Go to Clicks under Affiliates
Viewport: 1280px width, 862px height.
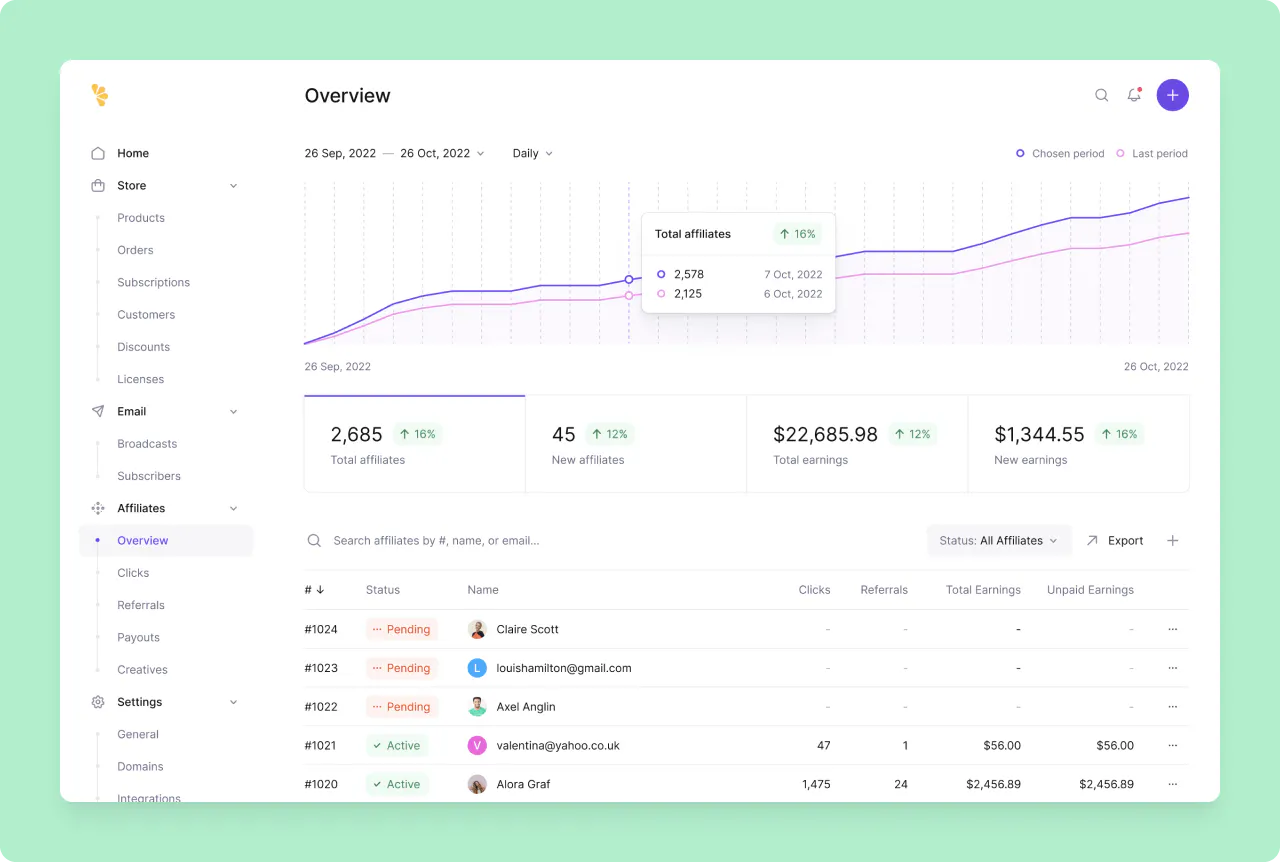[x=132, y=572]
